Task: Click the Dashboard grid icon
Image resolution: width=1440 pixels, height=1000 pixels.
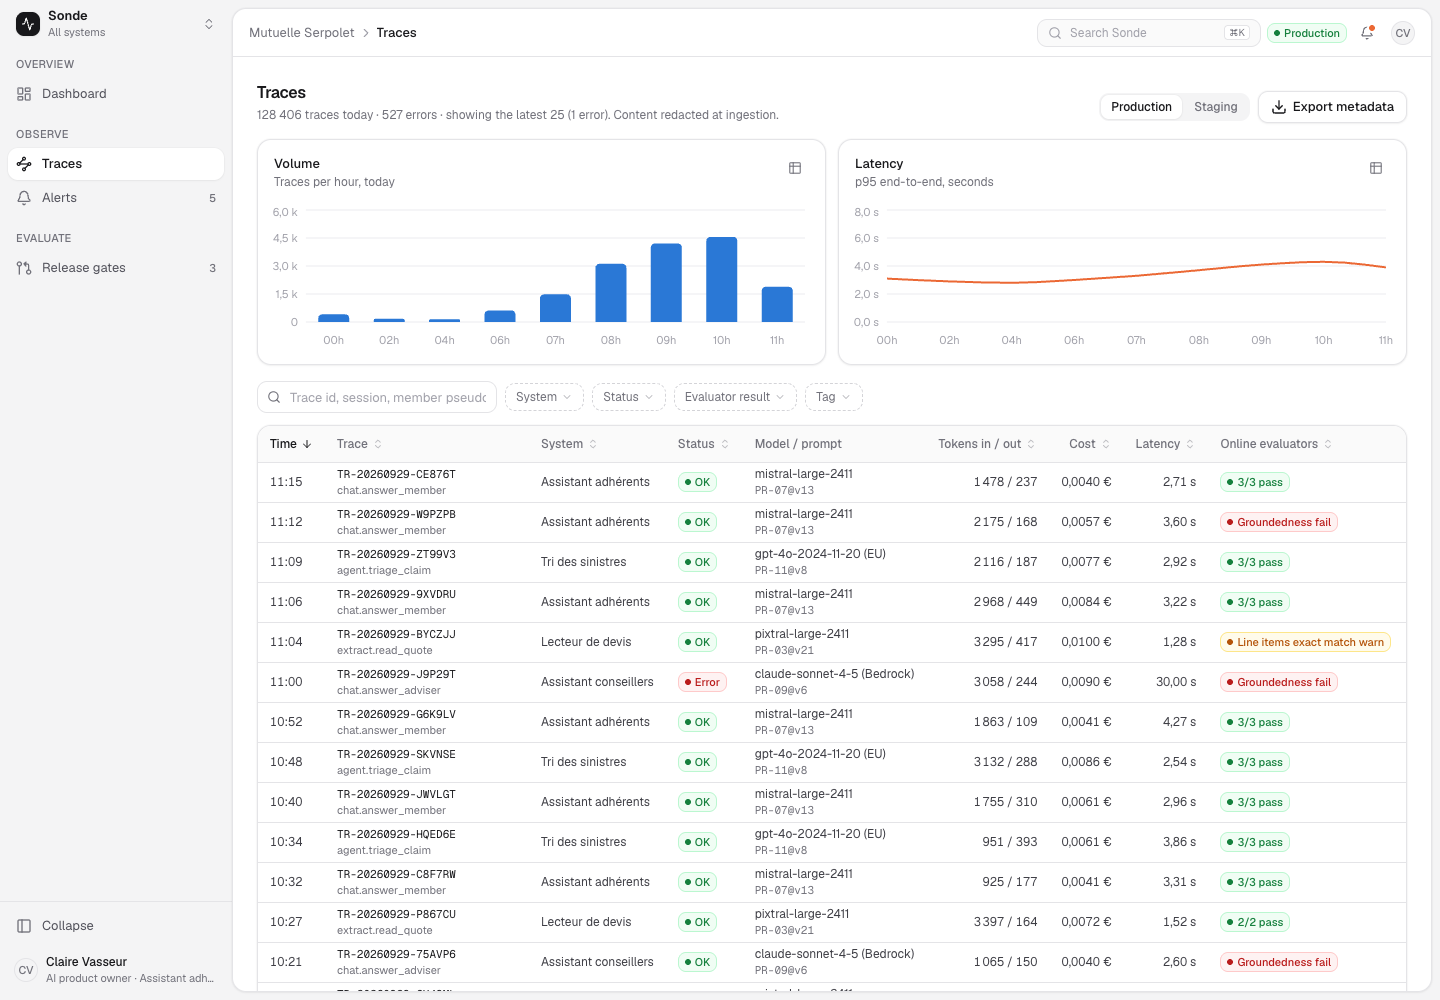Action: tap(24, 94)
